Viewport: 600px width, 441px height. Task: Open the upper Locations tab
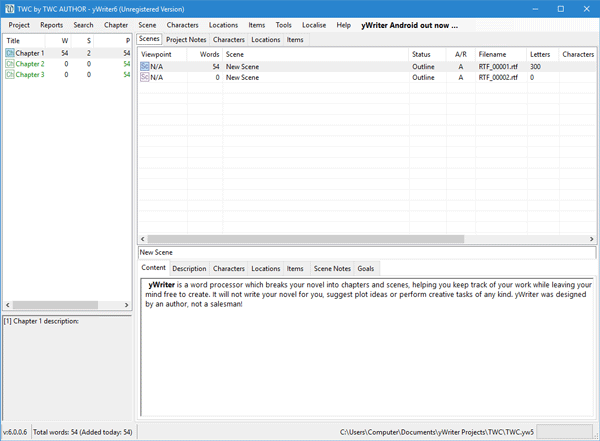(x=266, y=40)
